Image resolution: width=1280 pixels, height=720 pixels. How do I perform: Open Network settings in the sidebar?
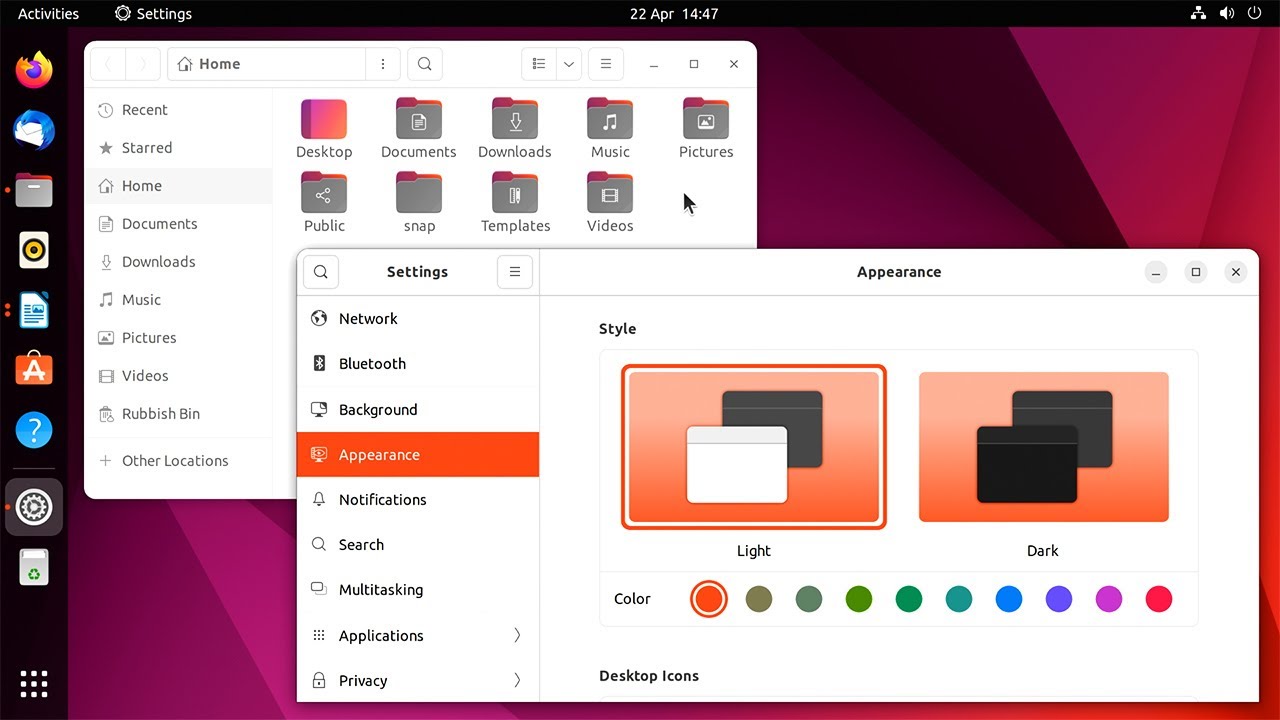pos(368,318)
